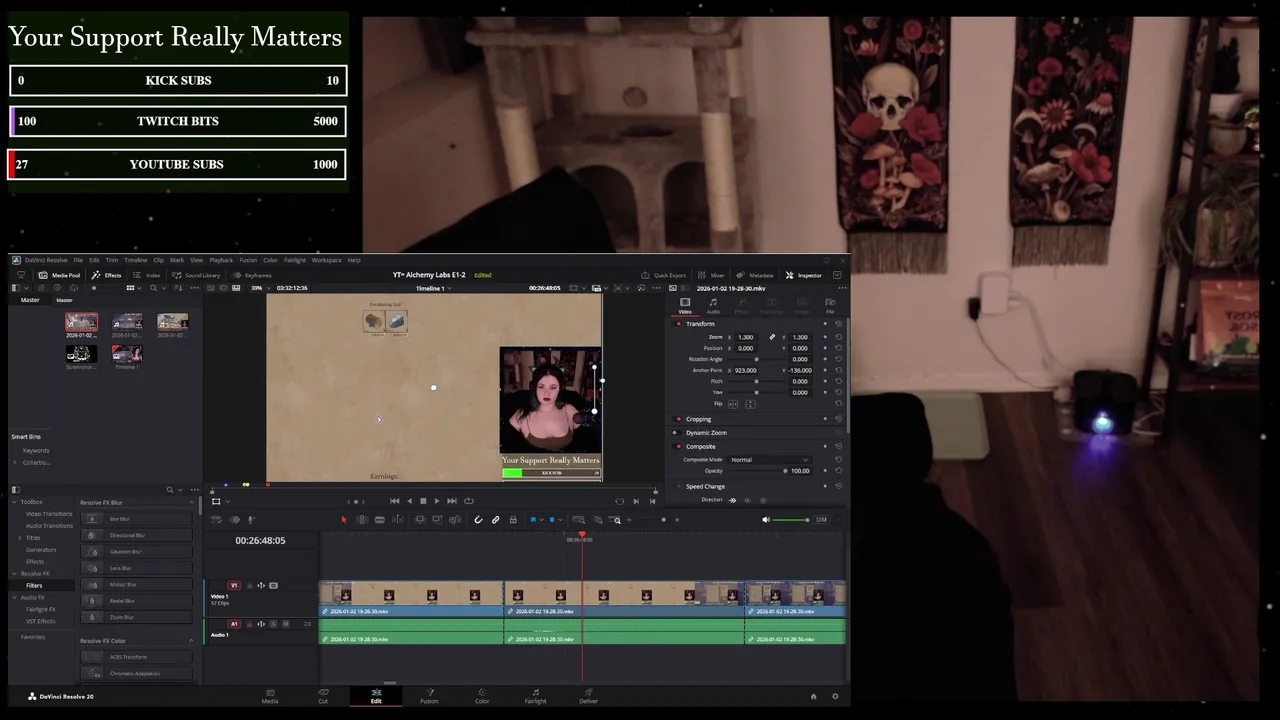Toggle loop playback icon
This screenshot has height=720, width=1280.
[x=468, y=501]
